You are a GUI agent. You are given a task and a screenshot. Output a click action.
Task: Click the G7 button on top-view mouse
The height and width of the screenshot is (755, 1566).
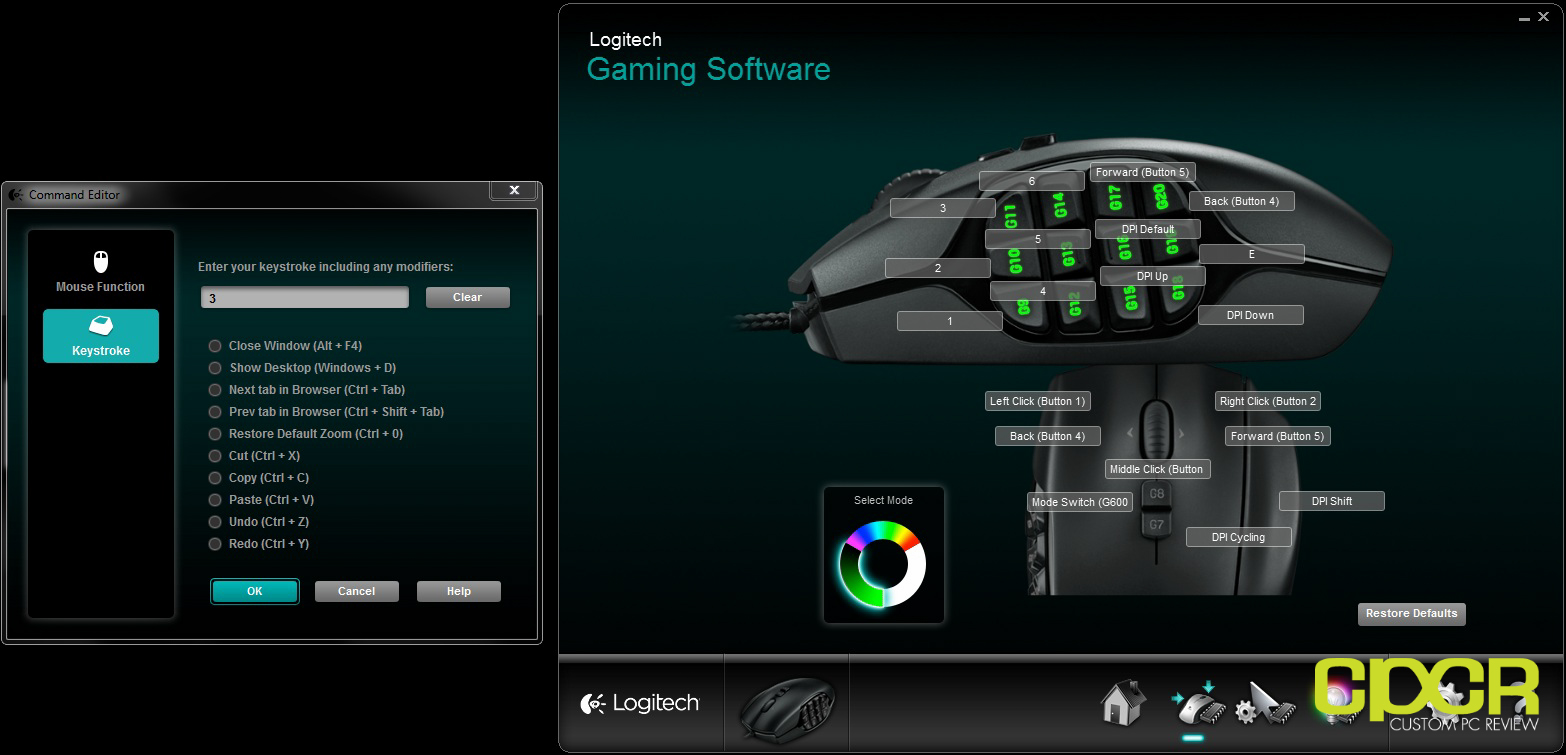tap(1156, 524)
